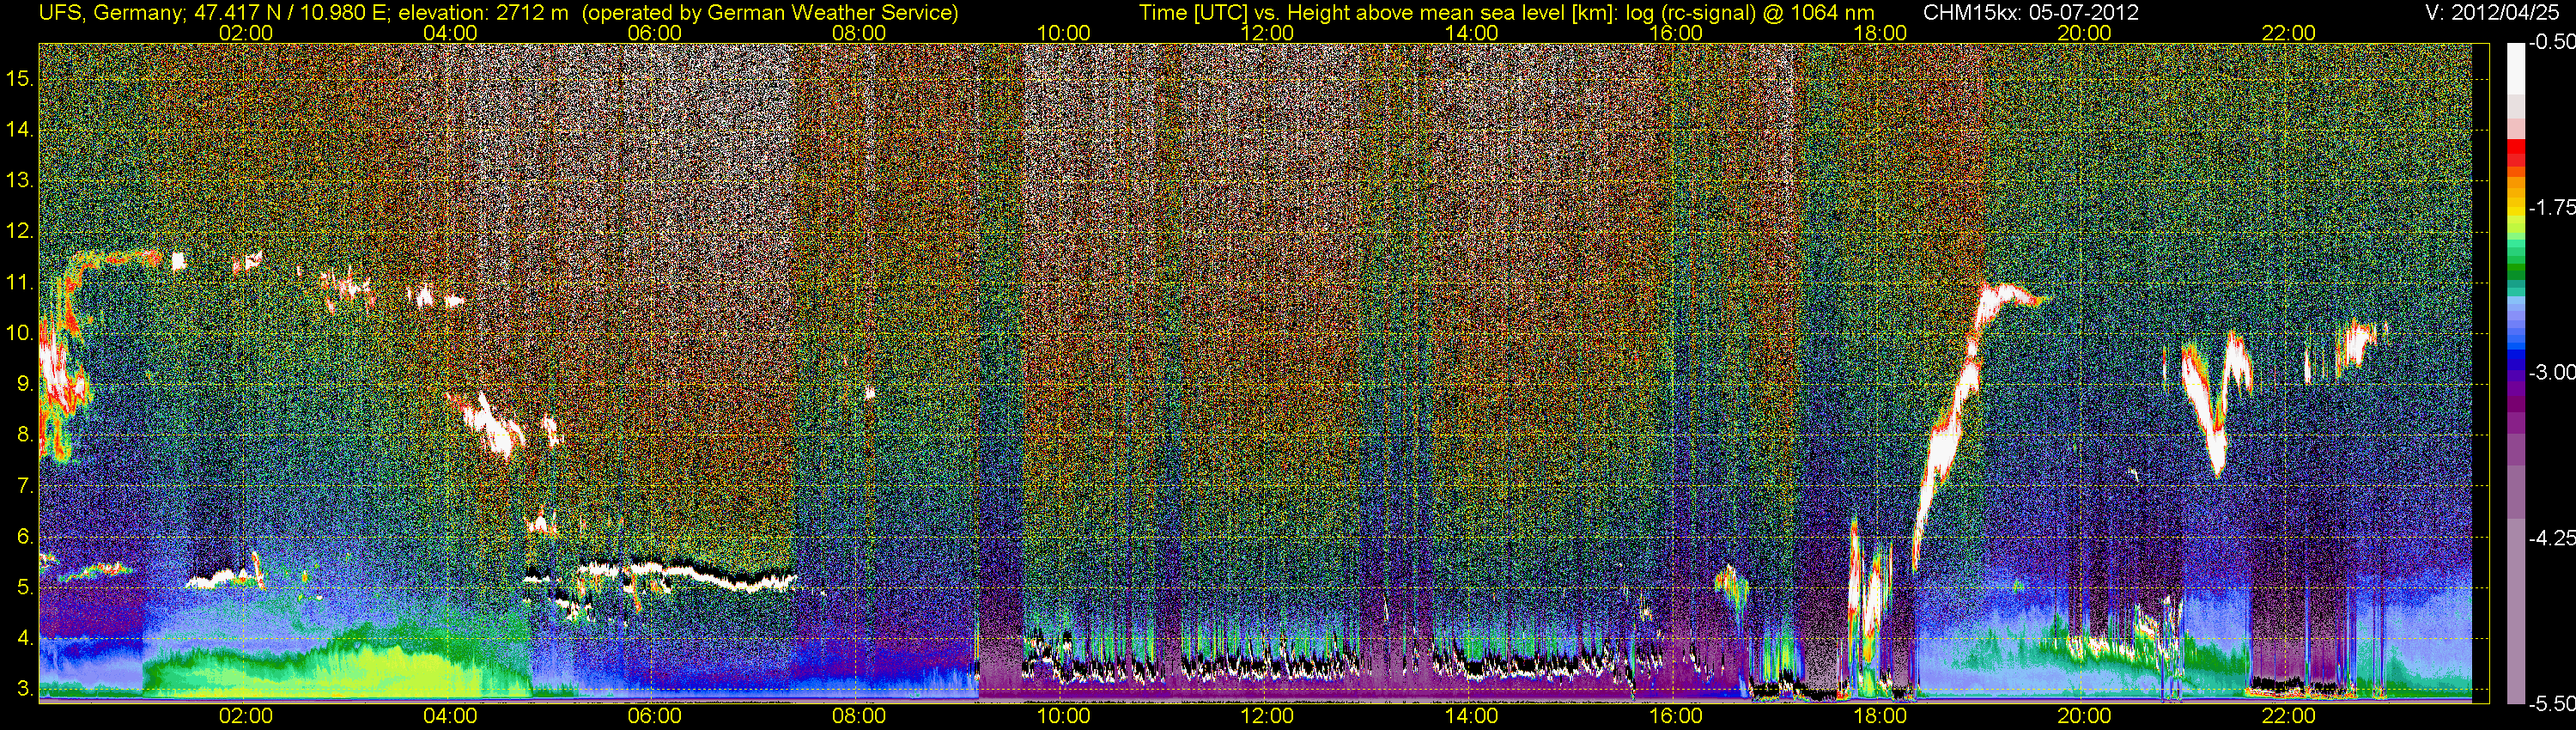This screenshot has width=2576, height=730.
Task: Select the 06:00 marker on the bottom axis
Action: [x=654, y=716]
